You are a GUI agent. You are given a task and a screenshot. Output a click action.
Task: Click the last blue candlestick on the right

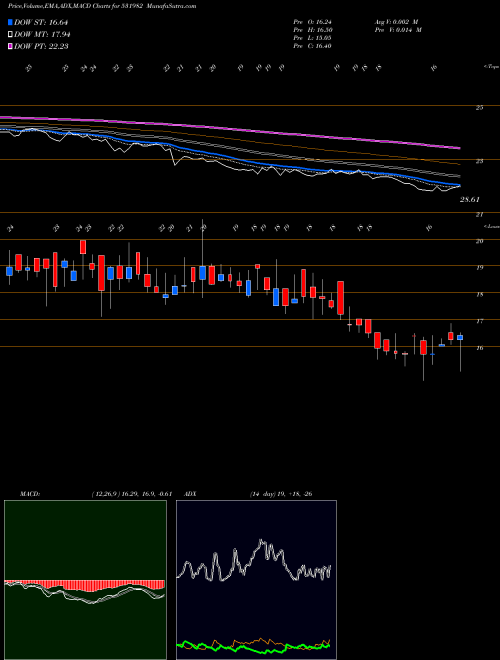click(460, 338)
